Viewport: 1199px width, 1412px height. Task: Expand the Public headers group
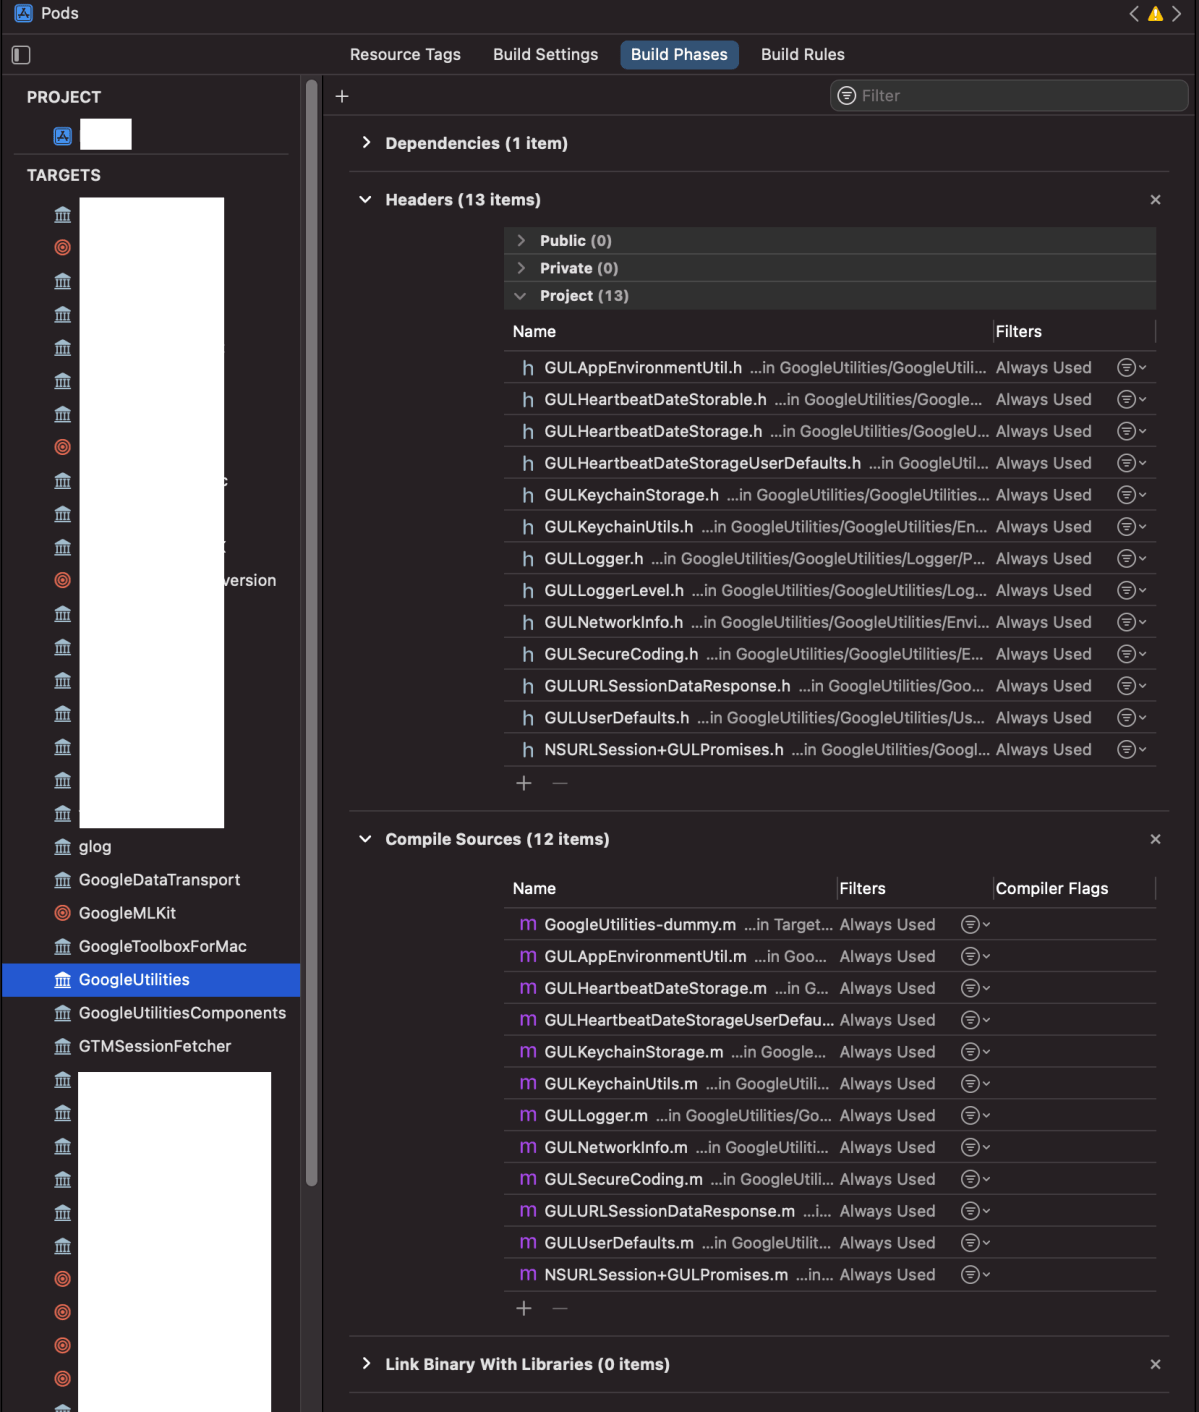coord(521,241)
